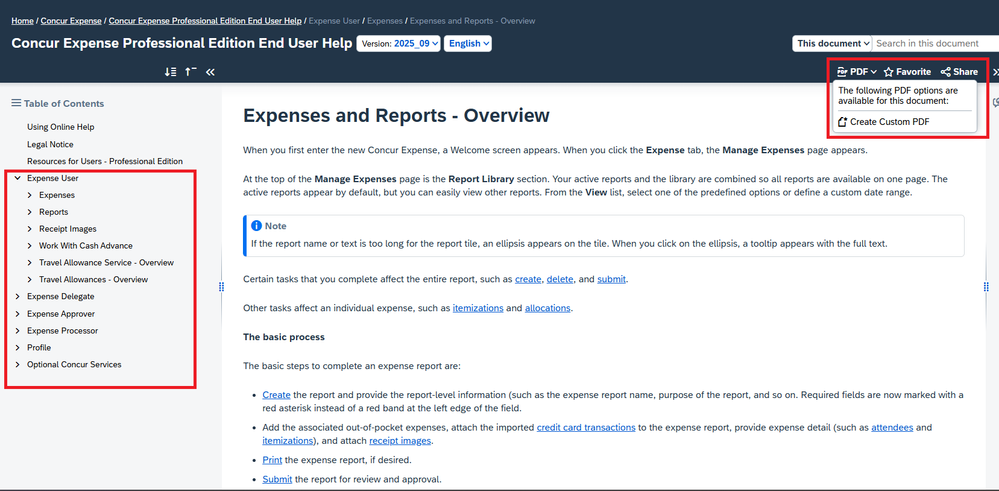Click the Create link in bullet list
The height and width of the screenshot is (491, 999).
click(x=277, y=395)
